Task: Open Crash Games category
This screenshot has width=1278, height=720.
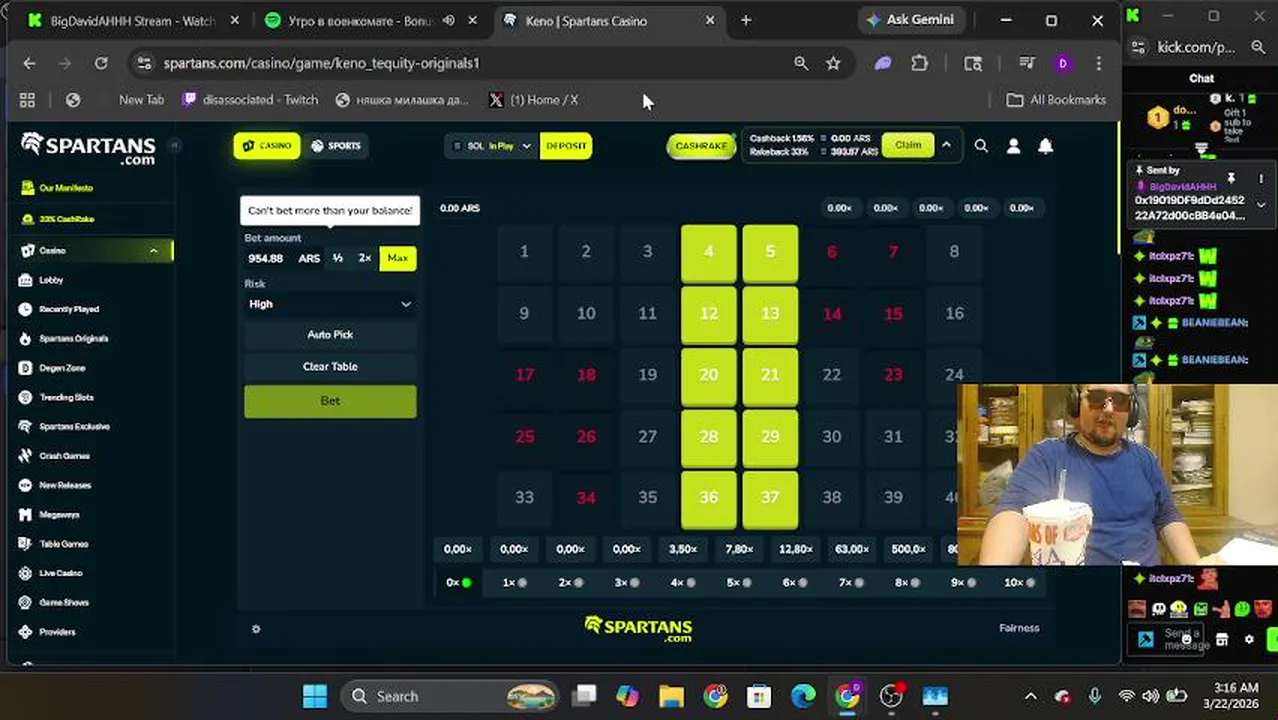Action: [x=64, y=456]
